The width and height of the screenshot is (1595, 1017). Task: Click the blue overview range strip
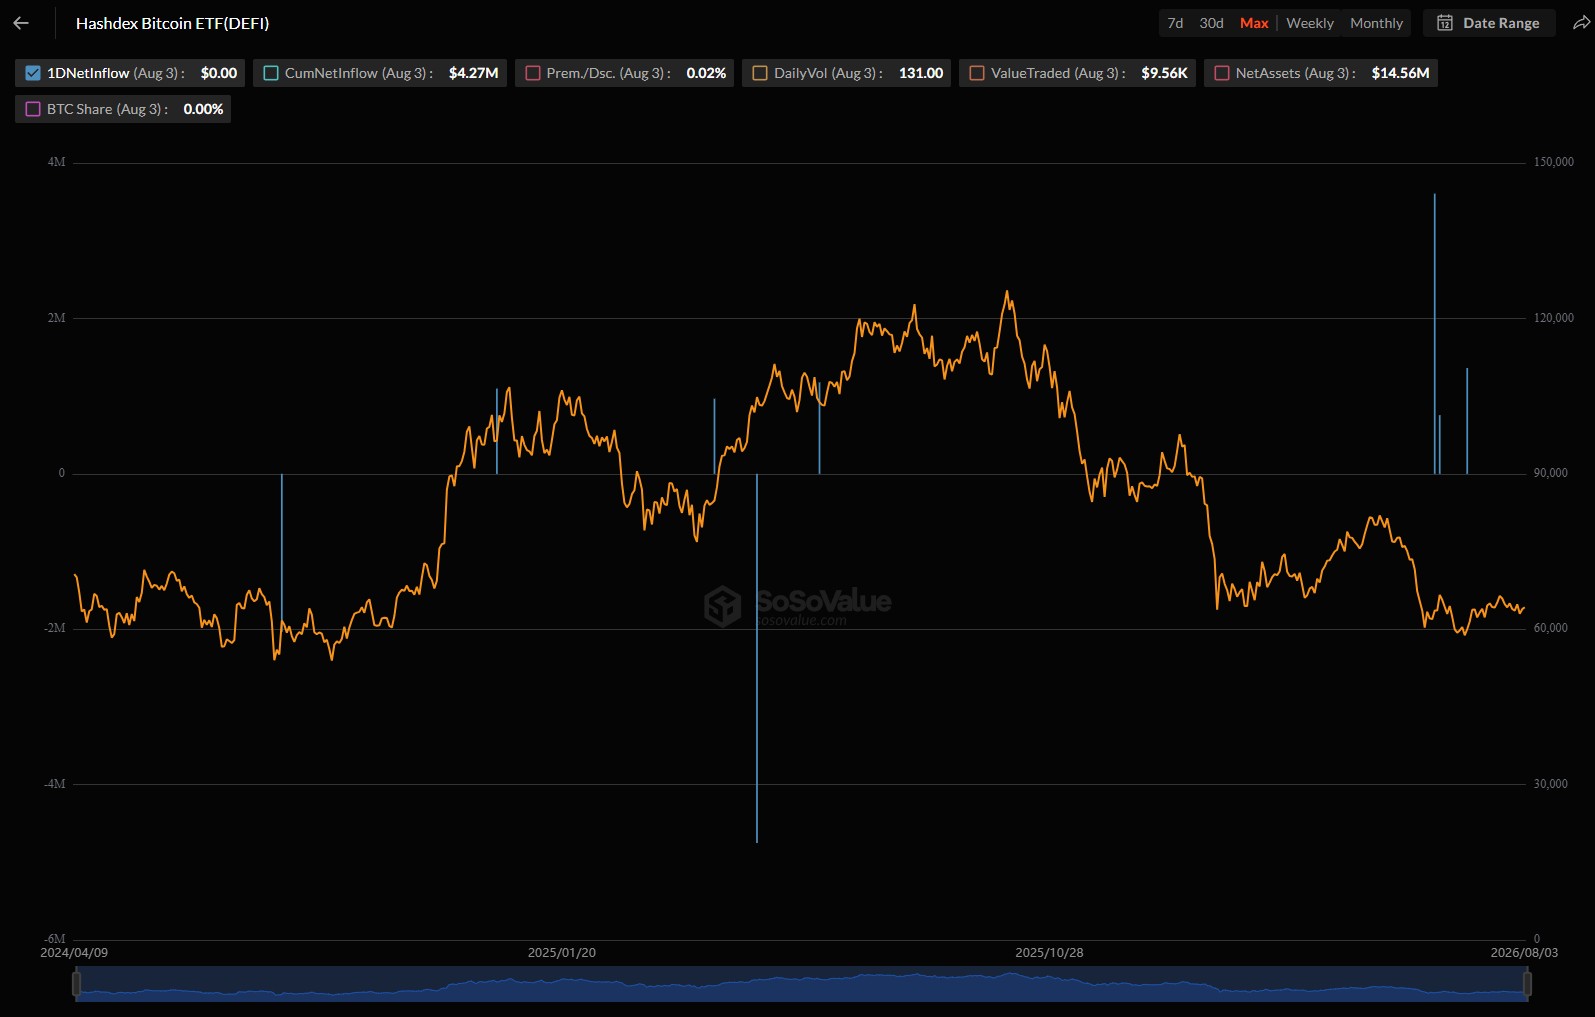[802, 984]
